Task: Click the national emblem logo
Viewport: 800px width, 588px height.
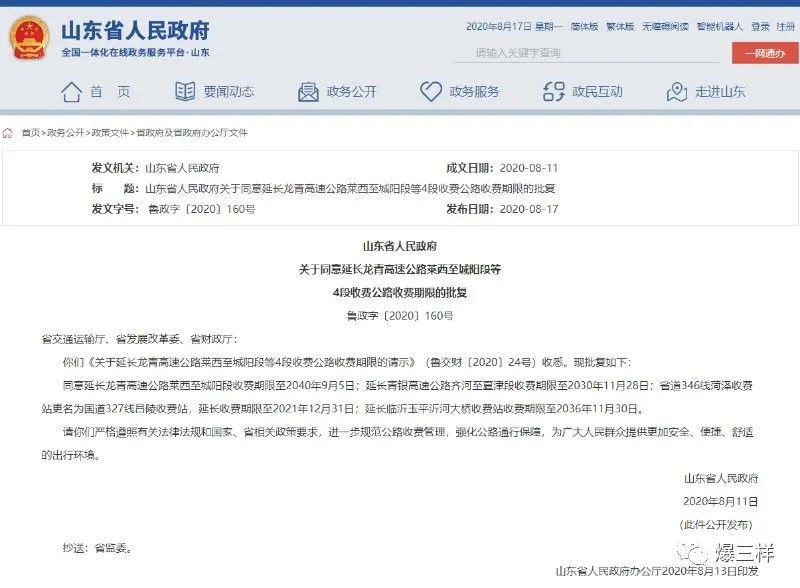Action: click(29, 37)
